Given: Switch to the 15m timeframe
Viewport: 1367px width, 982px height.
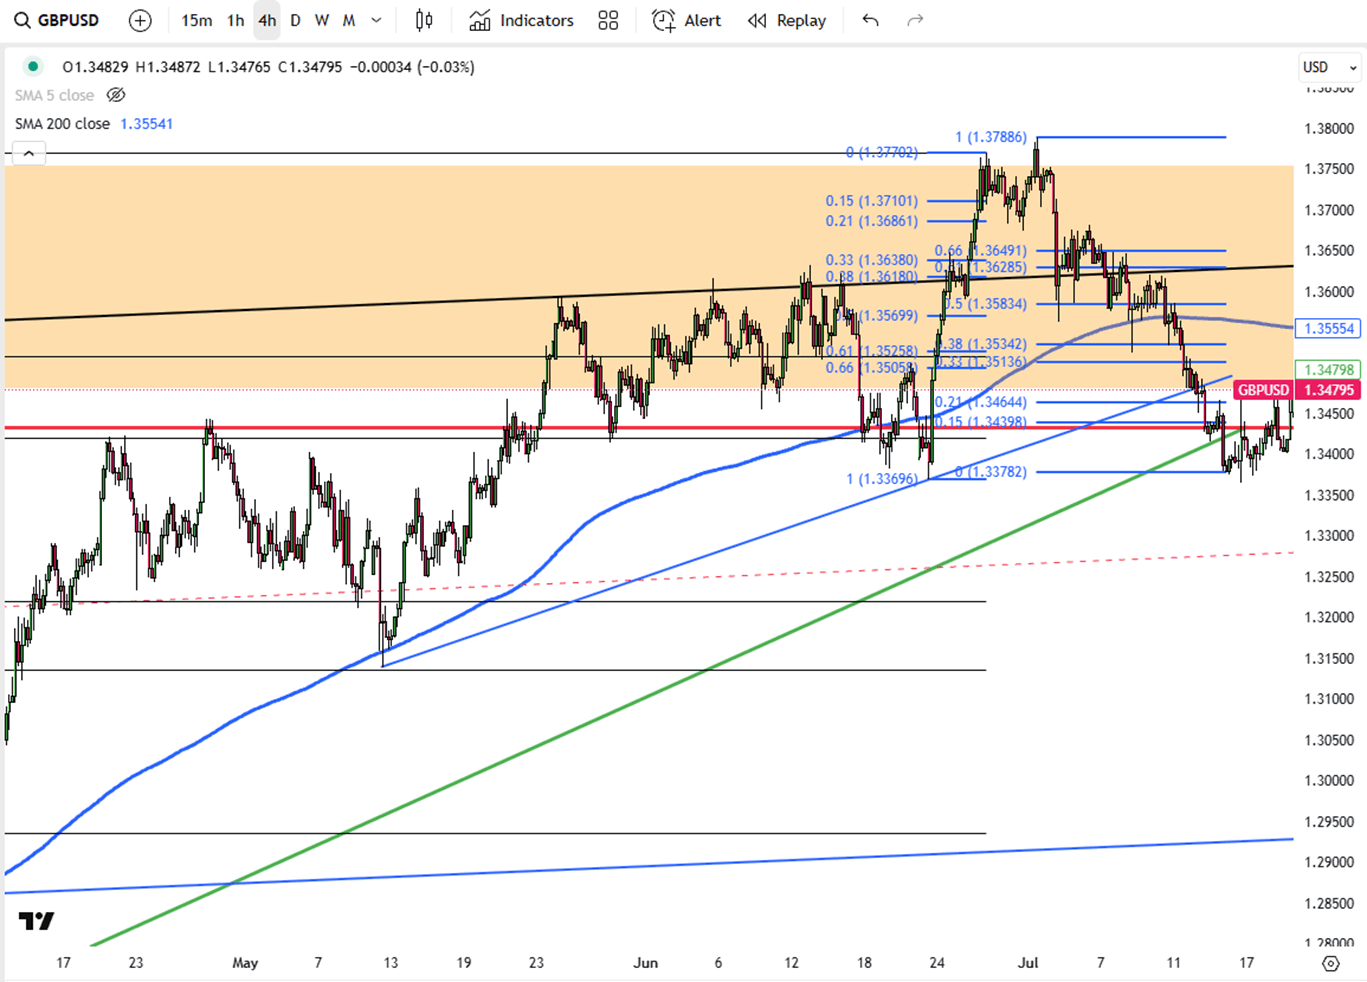Looking at the screenshot, I should 196,20.
